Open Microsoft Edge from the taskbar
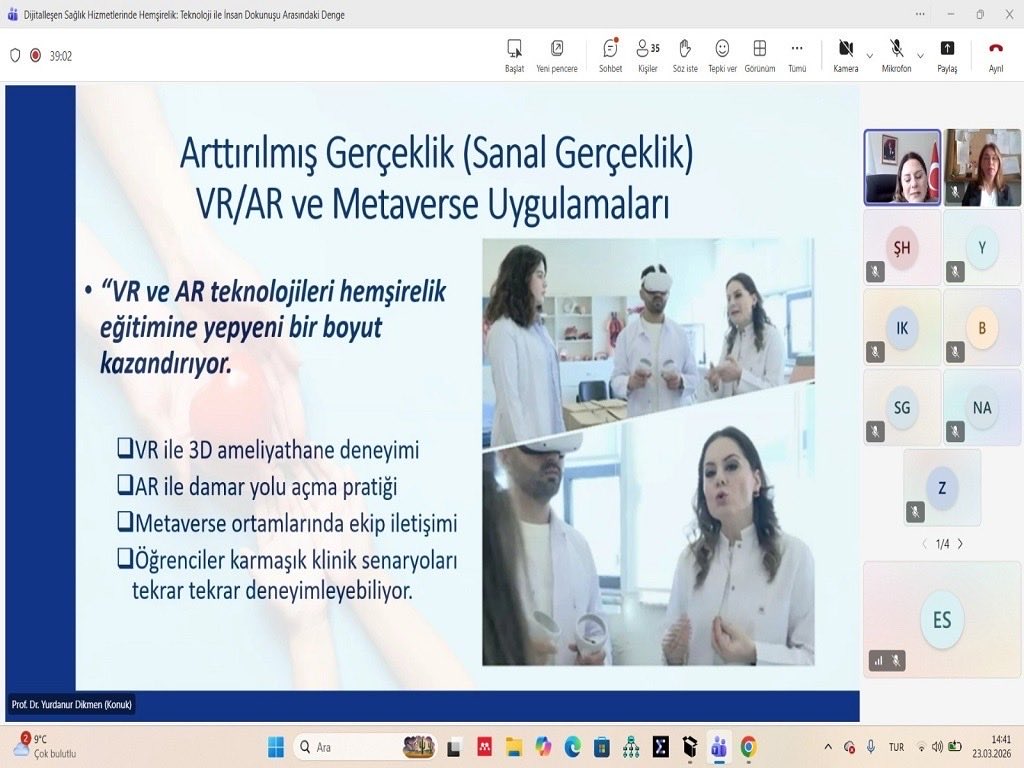The image size is (1024, 768). [x=575, y=747]
